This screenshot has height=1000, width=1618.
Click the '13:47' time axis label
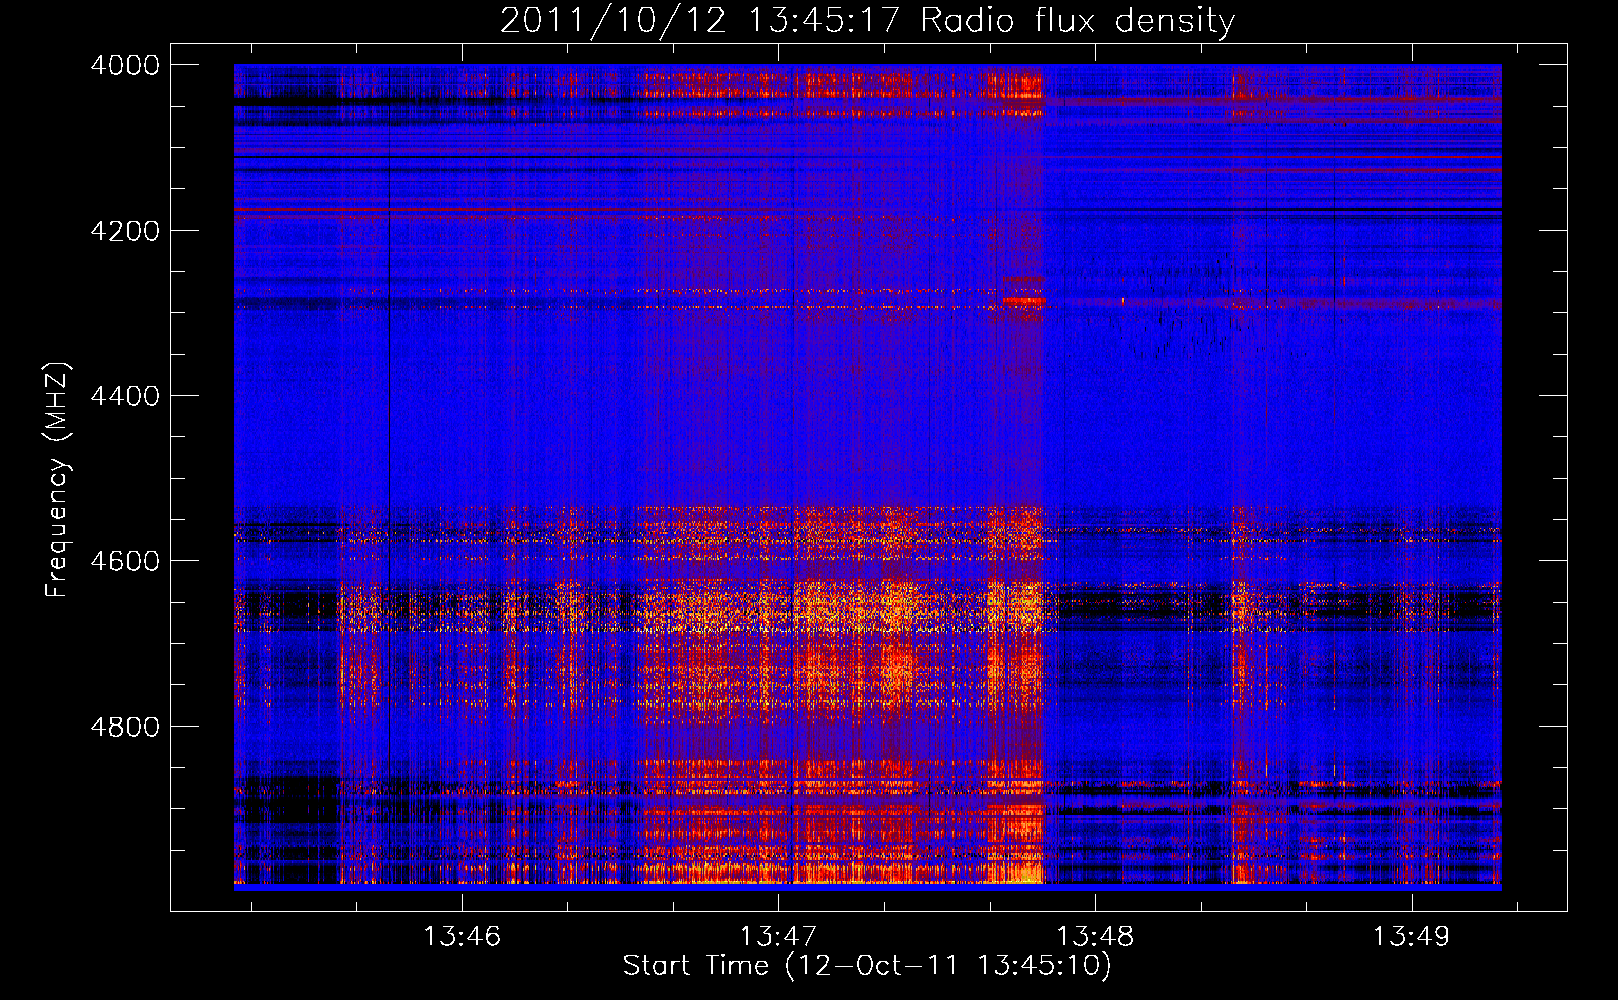(x=778, y=937)
